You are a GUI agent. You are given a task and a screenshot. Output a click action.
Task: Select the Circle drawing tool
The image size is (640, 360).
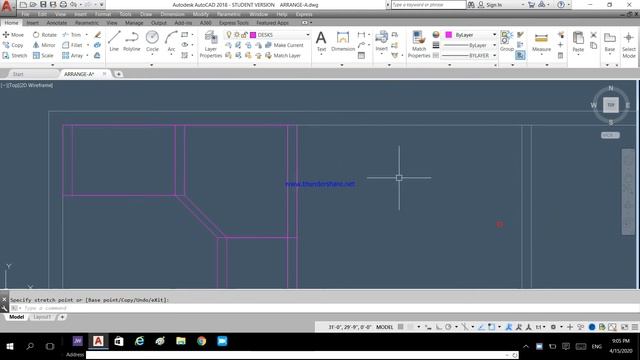(152, 41)
